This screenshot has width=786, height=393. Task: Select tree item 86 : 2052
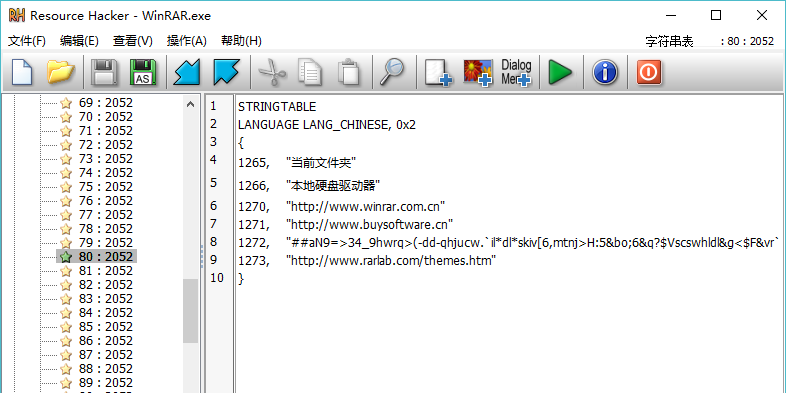pos(106,341)
